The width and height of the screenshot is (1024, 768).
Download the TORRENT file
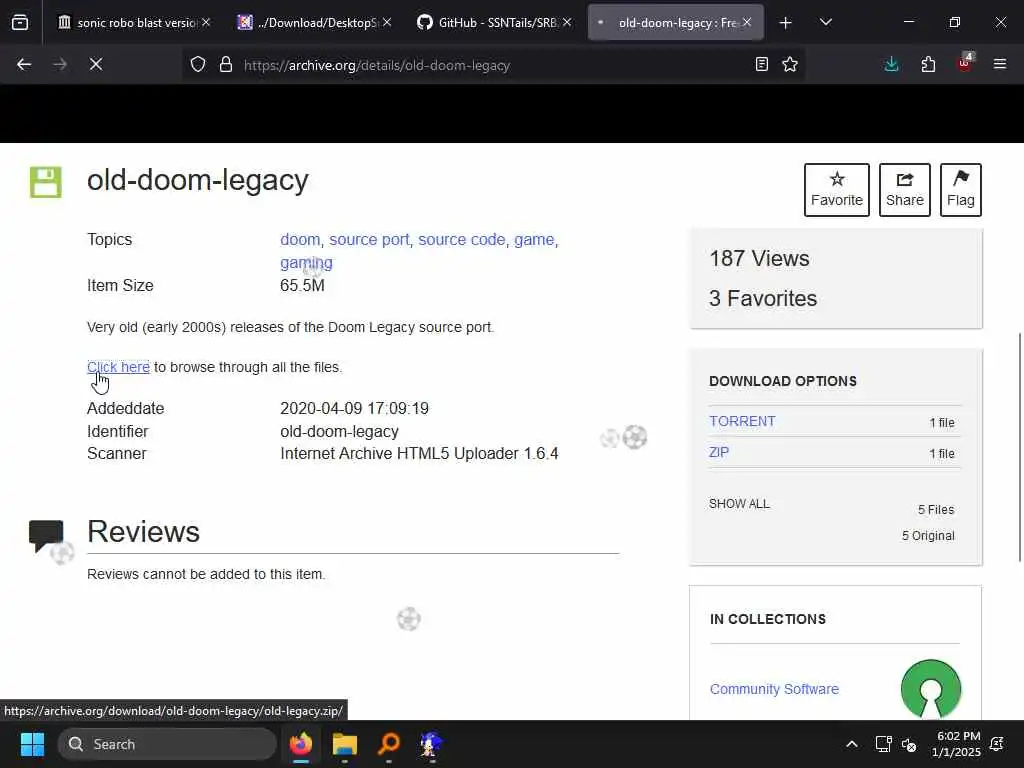click(742, 421)
